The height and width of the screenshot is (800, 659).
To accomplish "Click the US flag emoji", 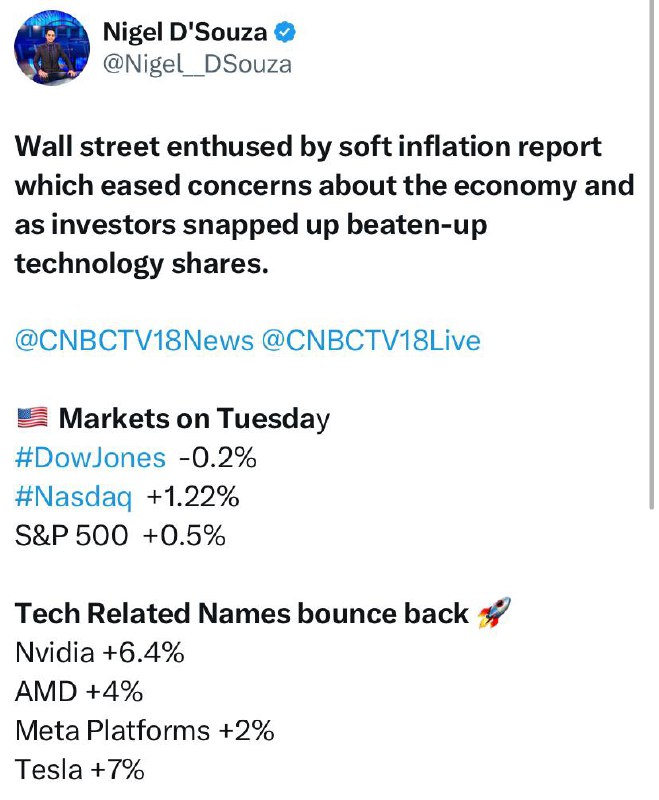I will coord(32,418).
